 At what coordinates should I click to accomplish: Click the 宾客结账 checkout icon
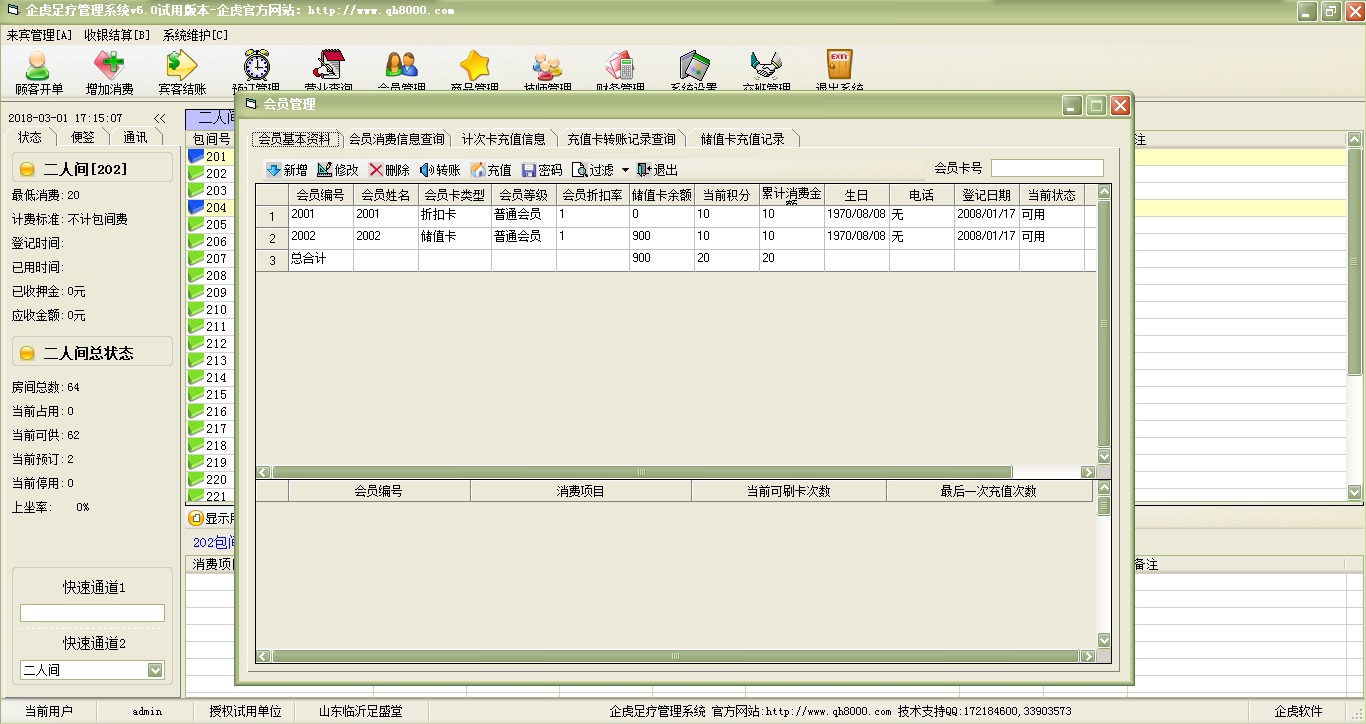[x=182, y=71]
